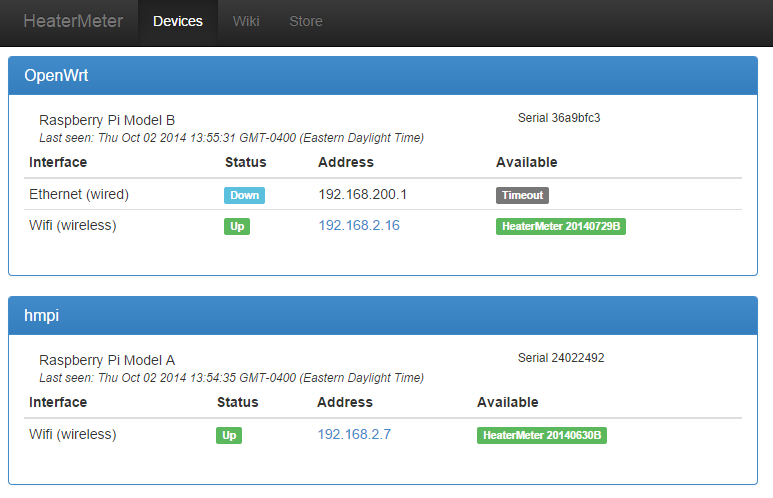
Task: Open the Store nav item
Action: (306, 21)
